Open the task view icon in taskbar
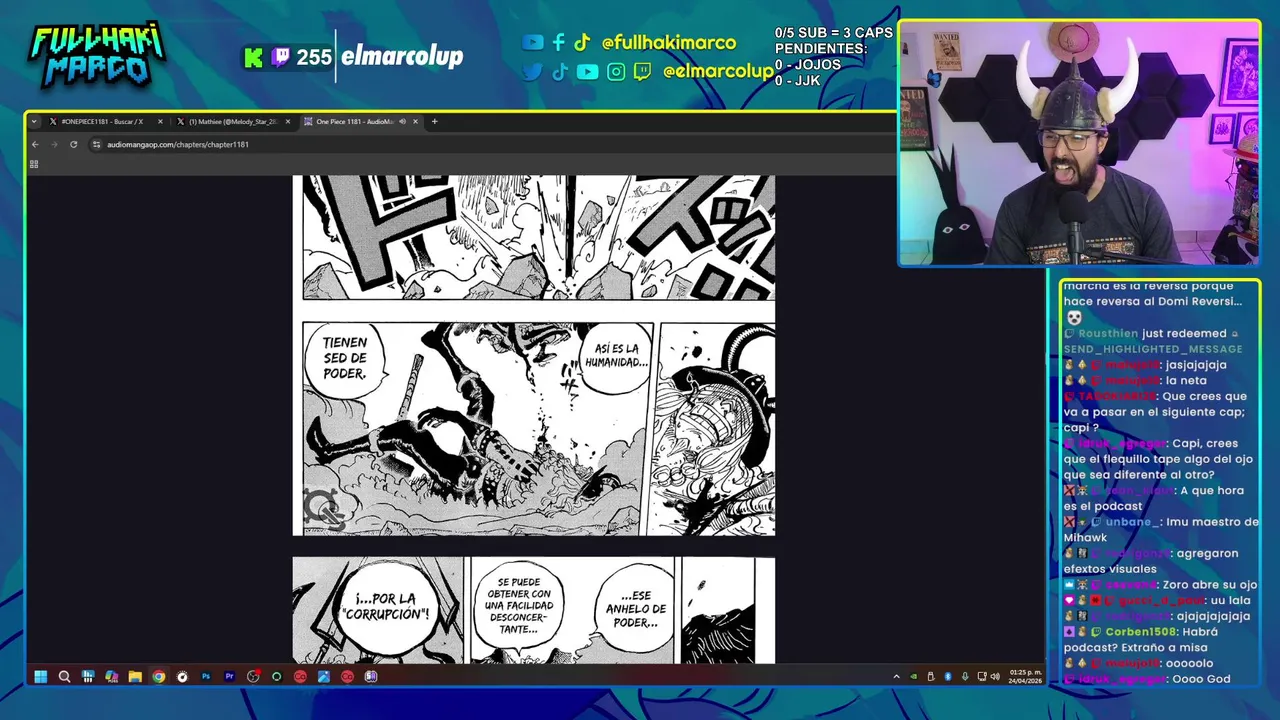Screen dimensions: 1280x720 point(88,676)
